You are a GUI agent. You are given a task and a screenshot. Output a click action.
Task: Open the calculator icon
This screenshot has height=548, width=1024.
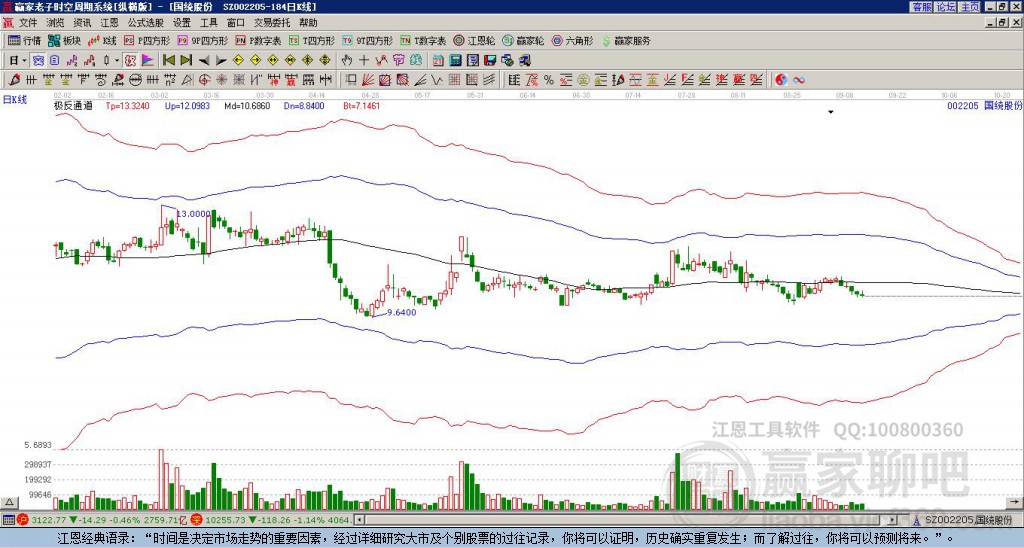pos(455,61)
